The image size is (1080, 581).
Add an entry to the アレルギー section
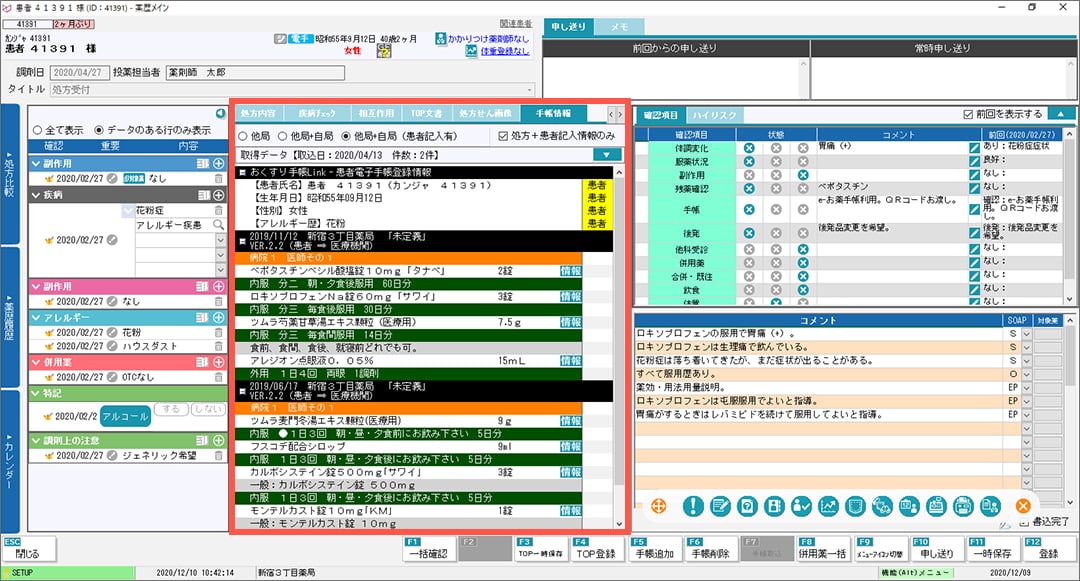click(x=218, y=317)
